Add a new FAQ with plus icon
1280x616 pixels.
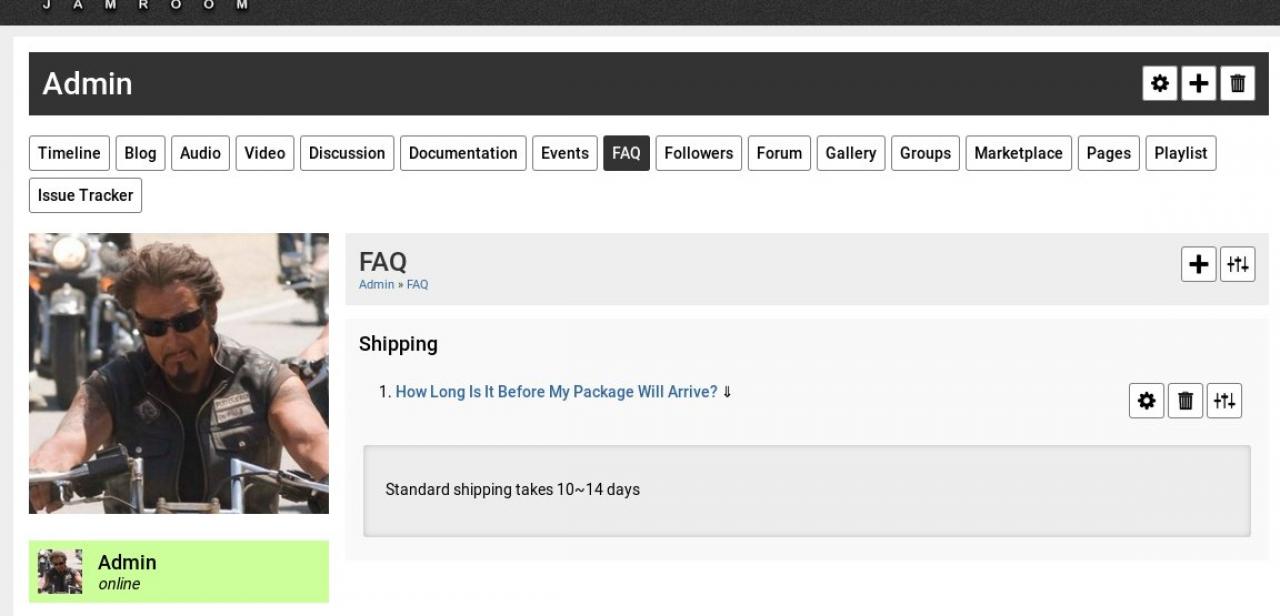click(1198, 265)
